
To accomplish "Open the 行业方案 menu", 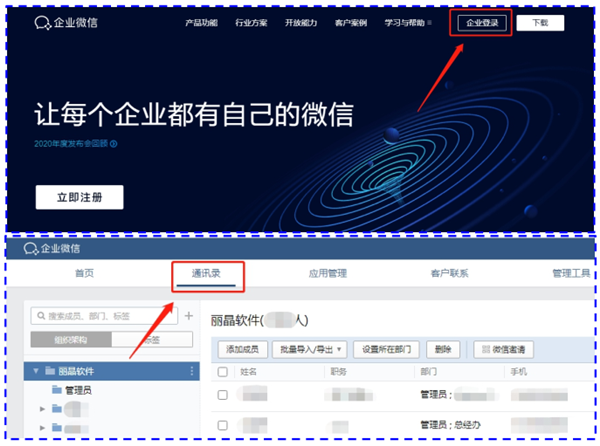I will [251, 23].
